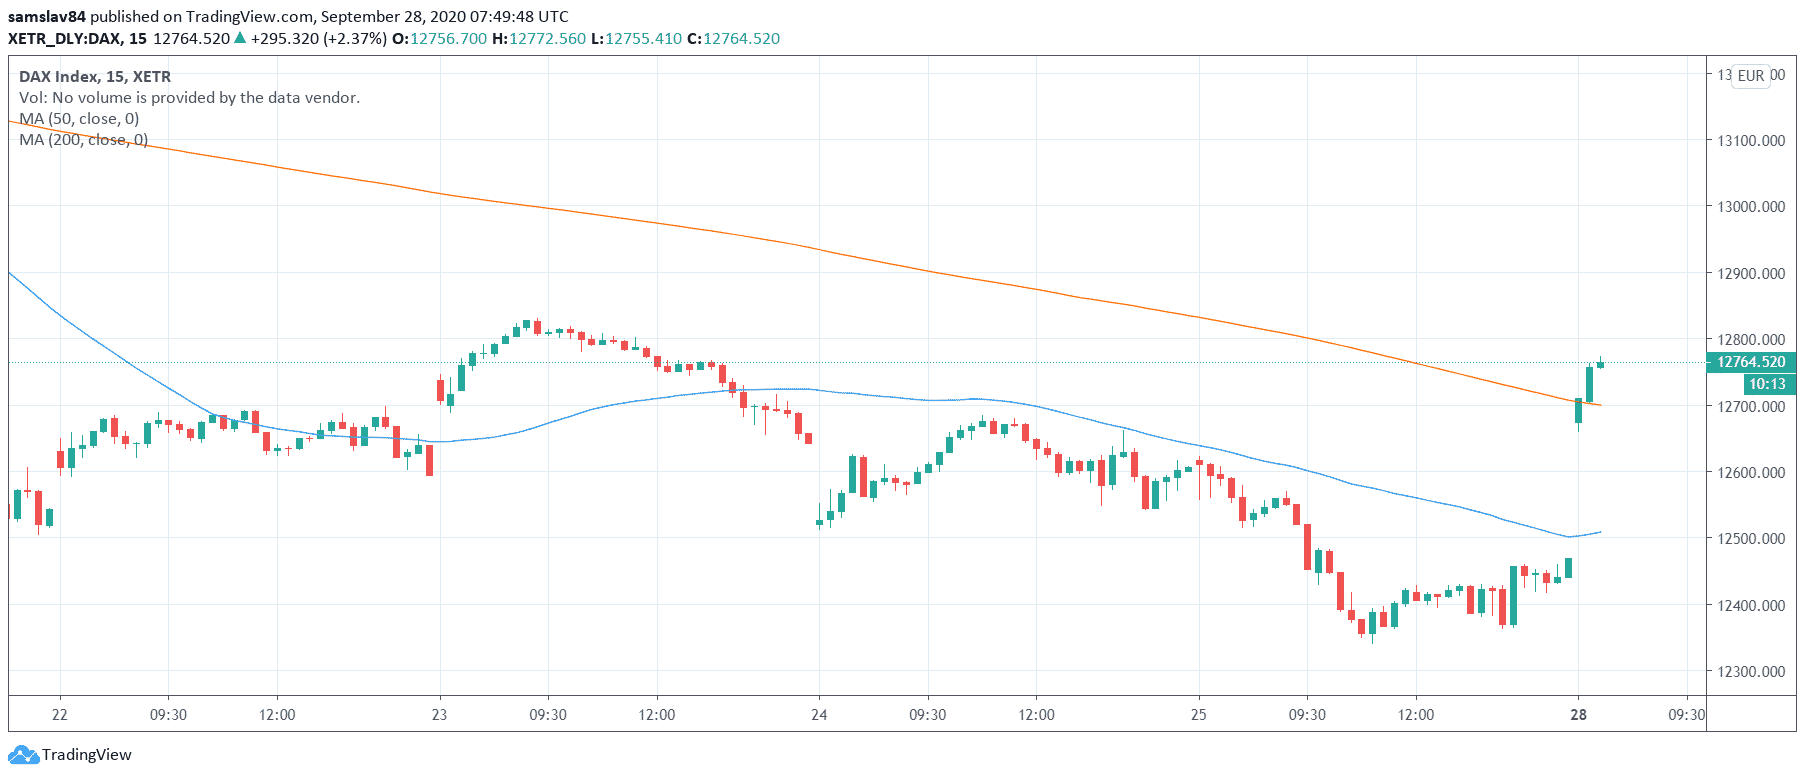The width and height of the screenshot is (1805, 778).
Task: Click the TradingView cloud logo icon
Action: pyautogui.click(x=24, y=755)
